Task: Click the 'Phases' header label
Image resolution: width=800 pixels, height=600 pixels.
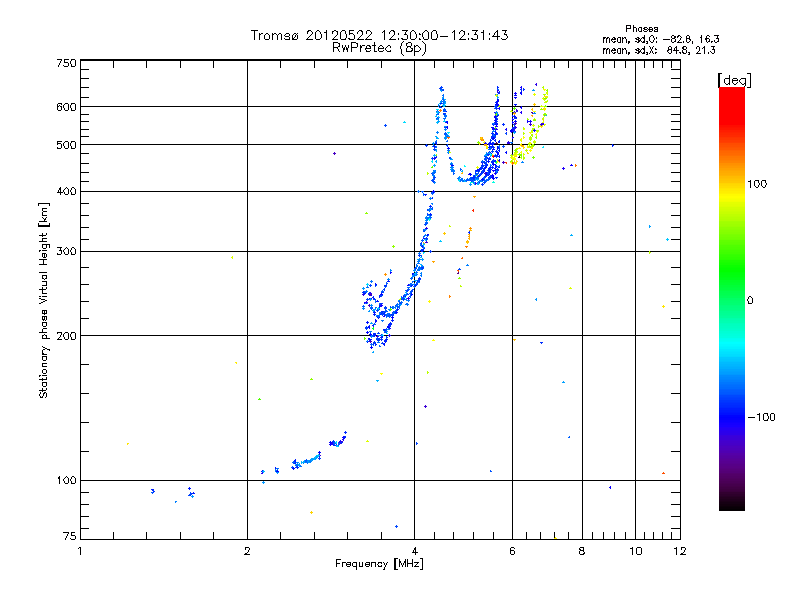Action: pyautogui.click(x=642, y=29)
